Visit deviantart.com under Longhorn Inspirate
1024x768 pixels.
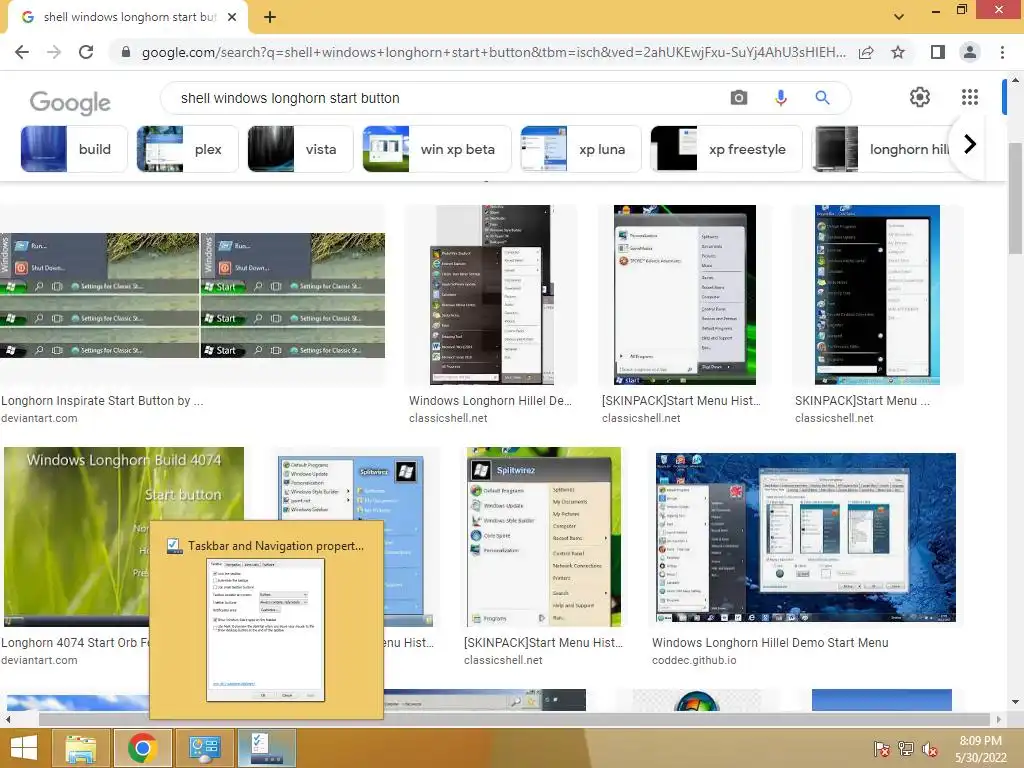39,418
